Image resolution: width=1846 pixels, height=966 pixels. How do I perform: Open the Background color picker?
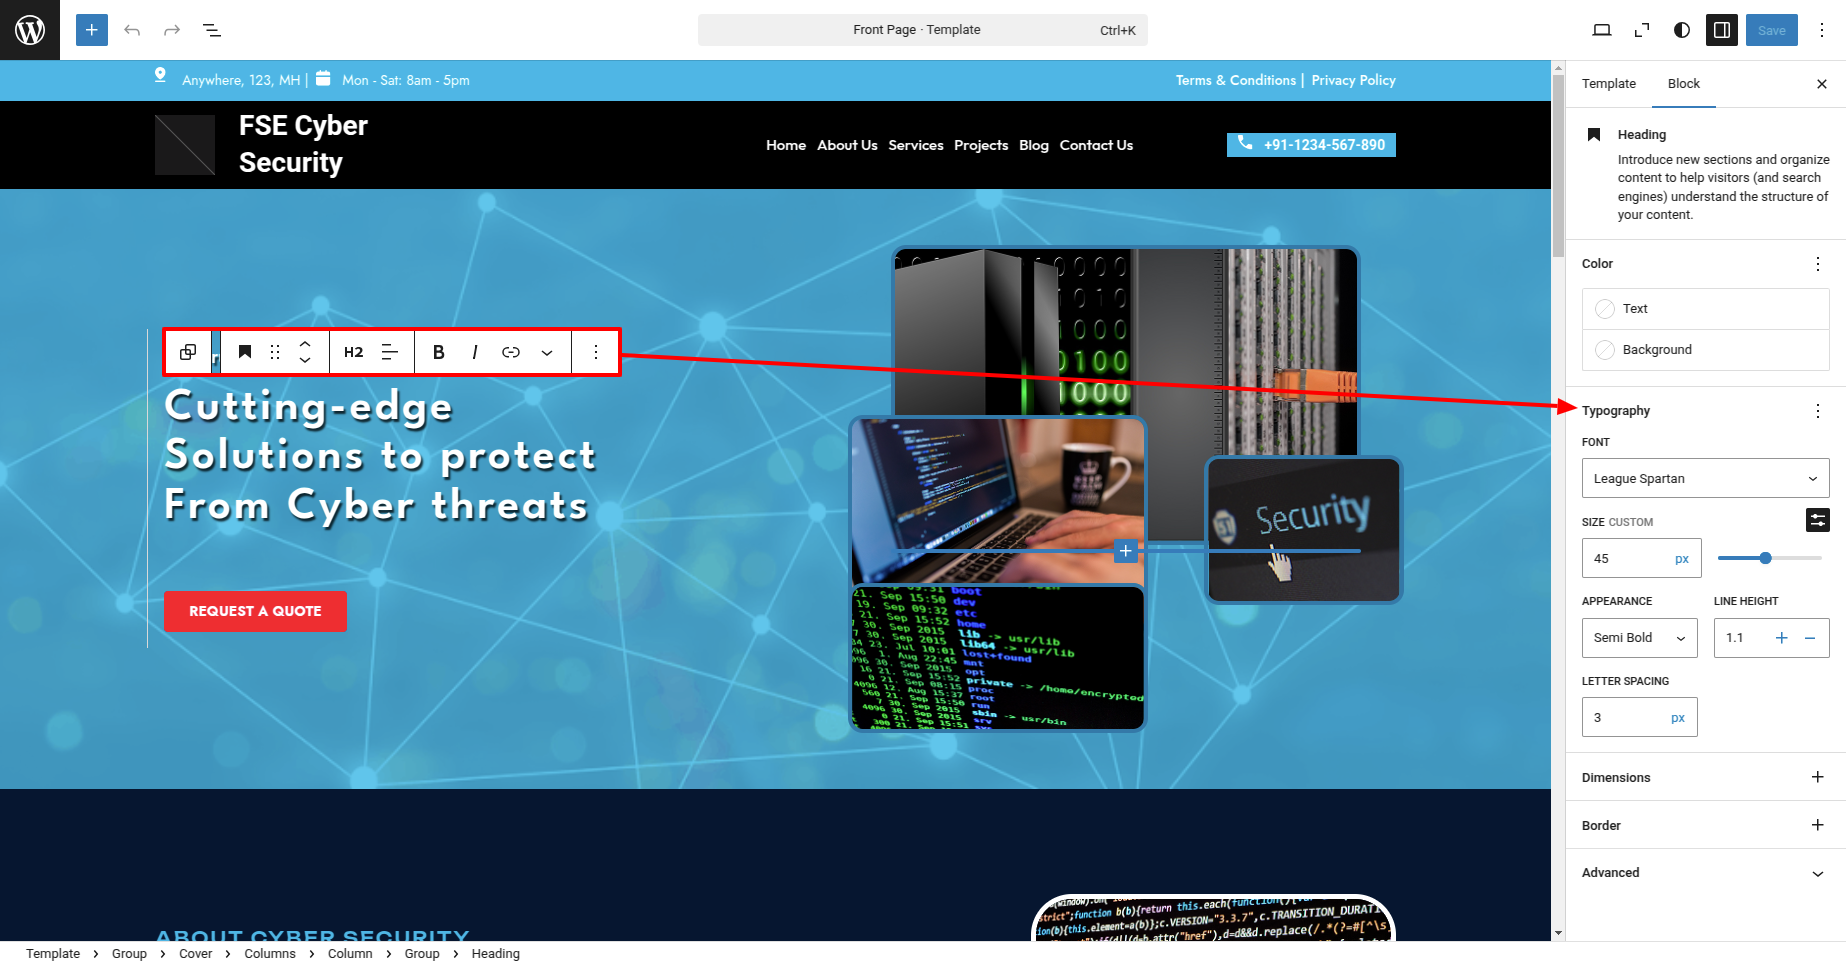pos(1706,350)
